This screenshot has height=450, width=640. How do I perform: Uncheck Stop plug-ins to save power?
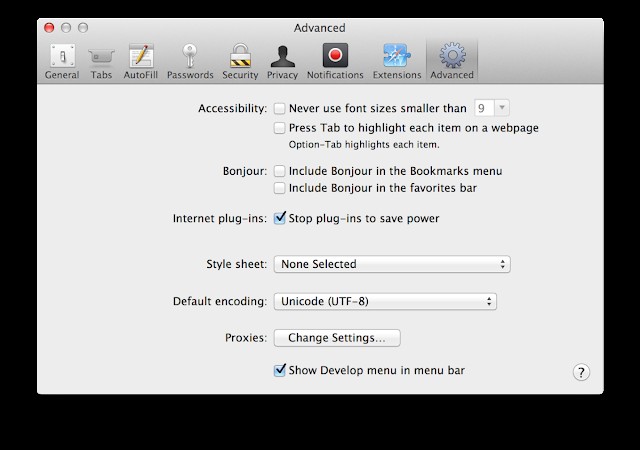(280, 218)
